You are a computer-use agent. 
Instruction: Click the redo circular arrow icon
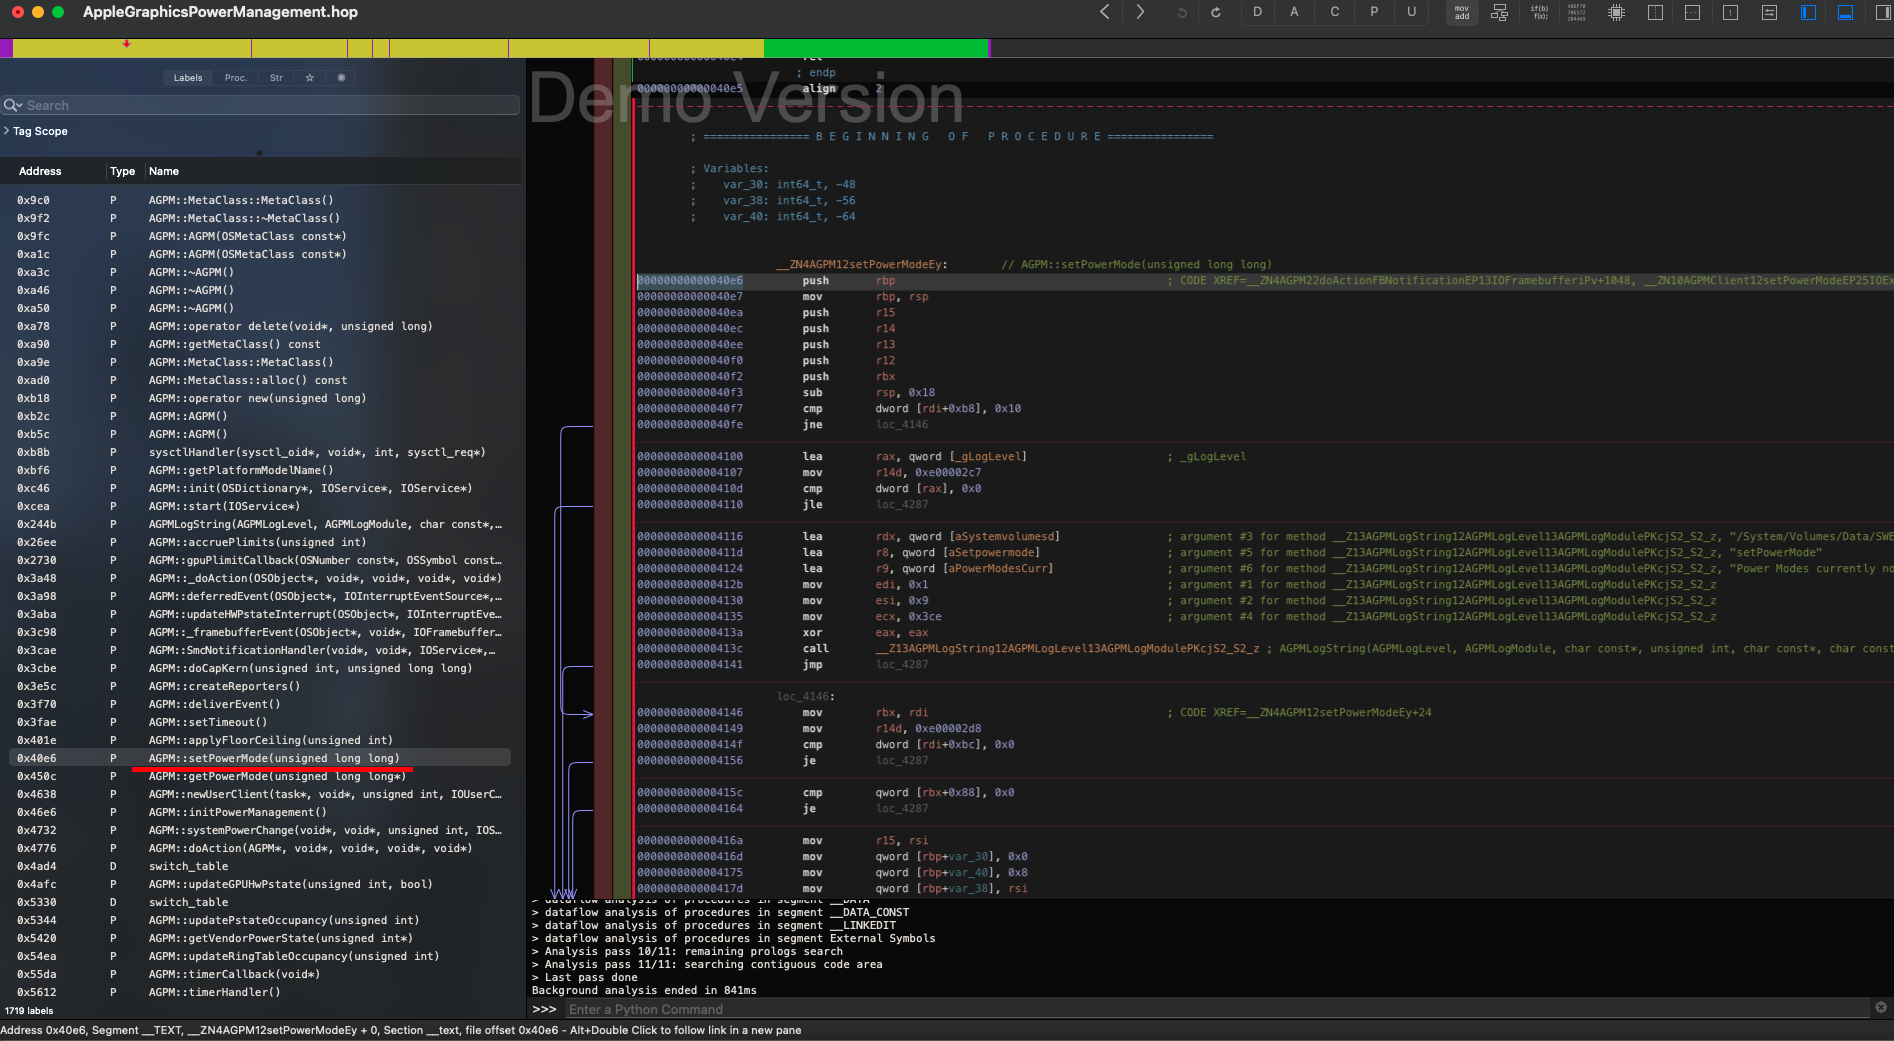click(1216, 13)
